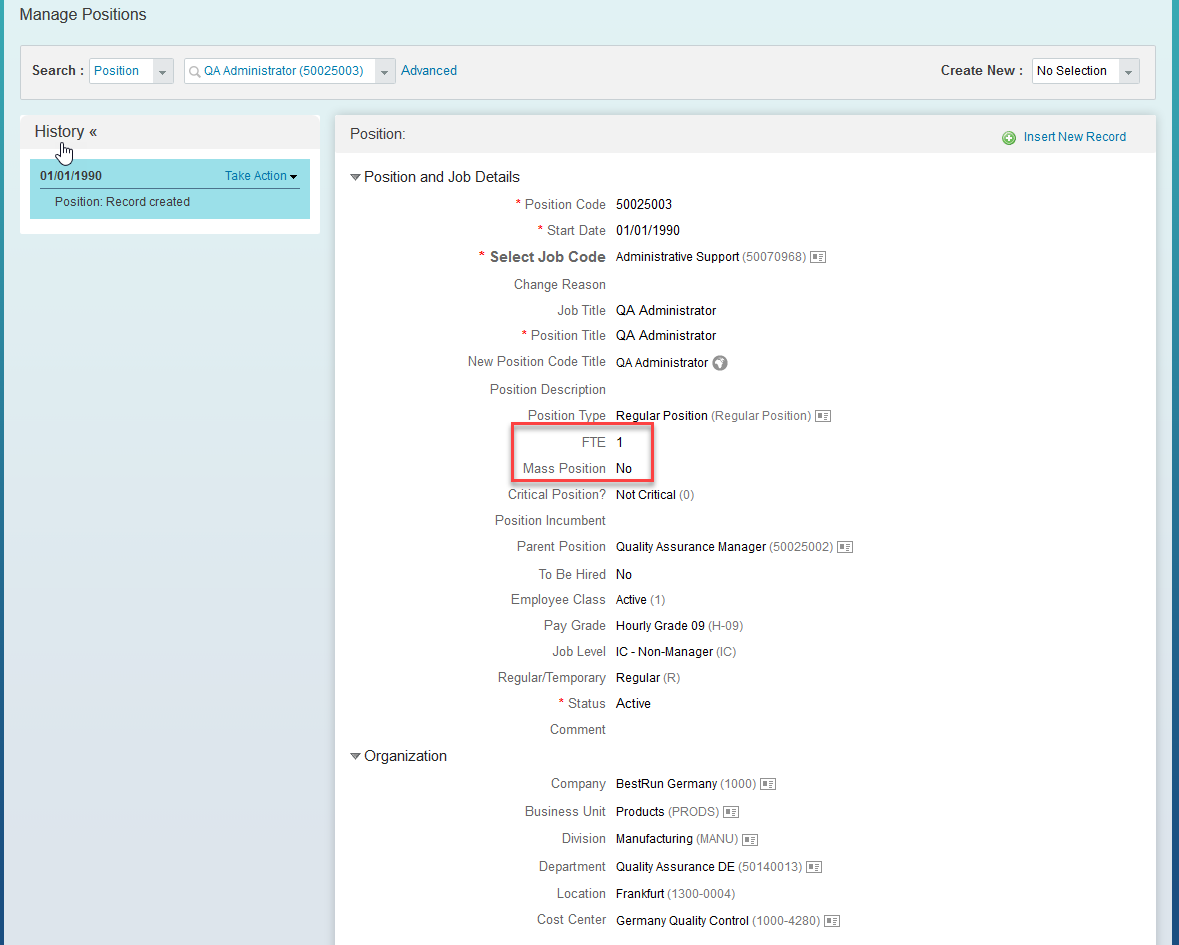Screen dimensions: 1179x945
Task: Open the Take Action menu
Action: pyautogui.click(x=261, y=176)
